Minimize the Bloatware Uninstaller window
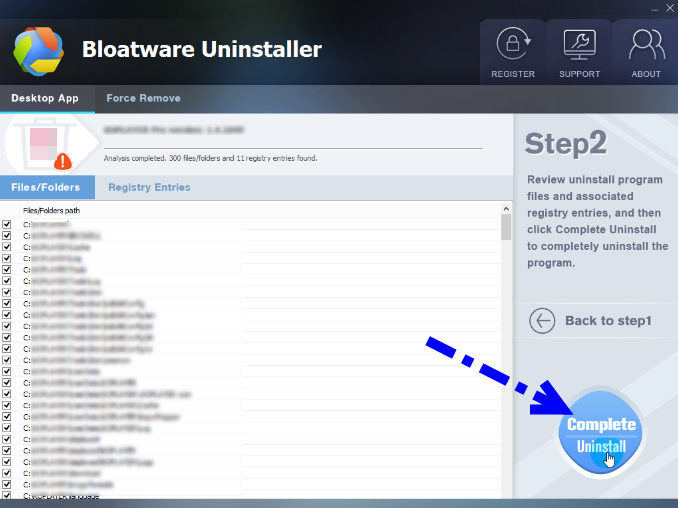Image resolution: width=678 pixels, height=508 pixels. pyautogui.click(x=655, y=9)
